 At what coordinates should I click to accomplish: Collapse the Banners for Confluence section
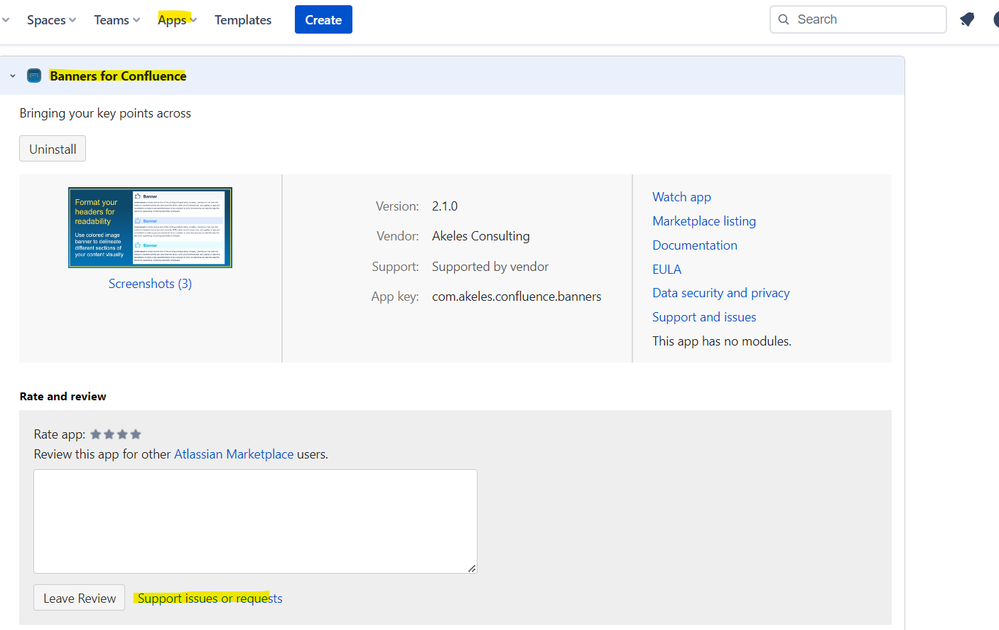coord(12,76)
